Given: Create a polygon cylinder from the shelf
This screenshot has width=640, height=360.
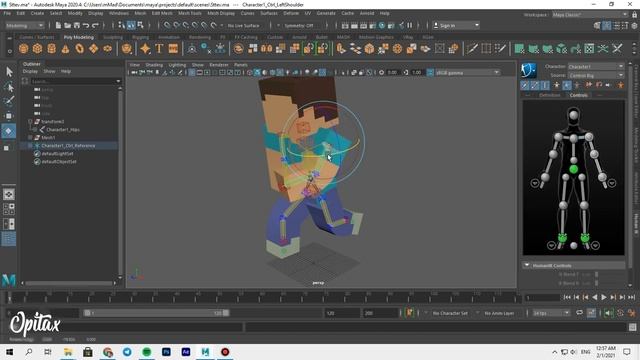Looking at the screenshot, I should pos(51,49).
